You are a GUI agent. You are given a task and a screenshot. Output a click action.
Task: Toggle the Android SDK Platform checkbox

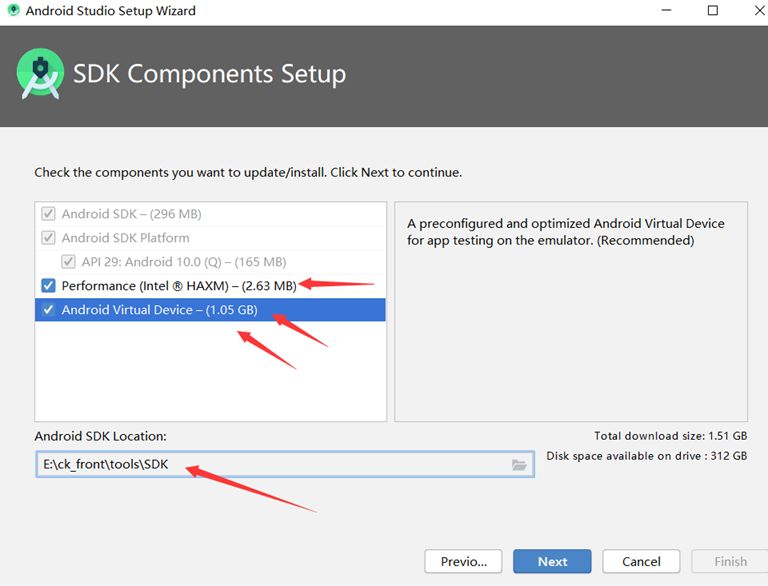pyautogui.click(x=48, y=238)
